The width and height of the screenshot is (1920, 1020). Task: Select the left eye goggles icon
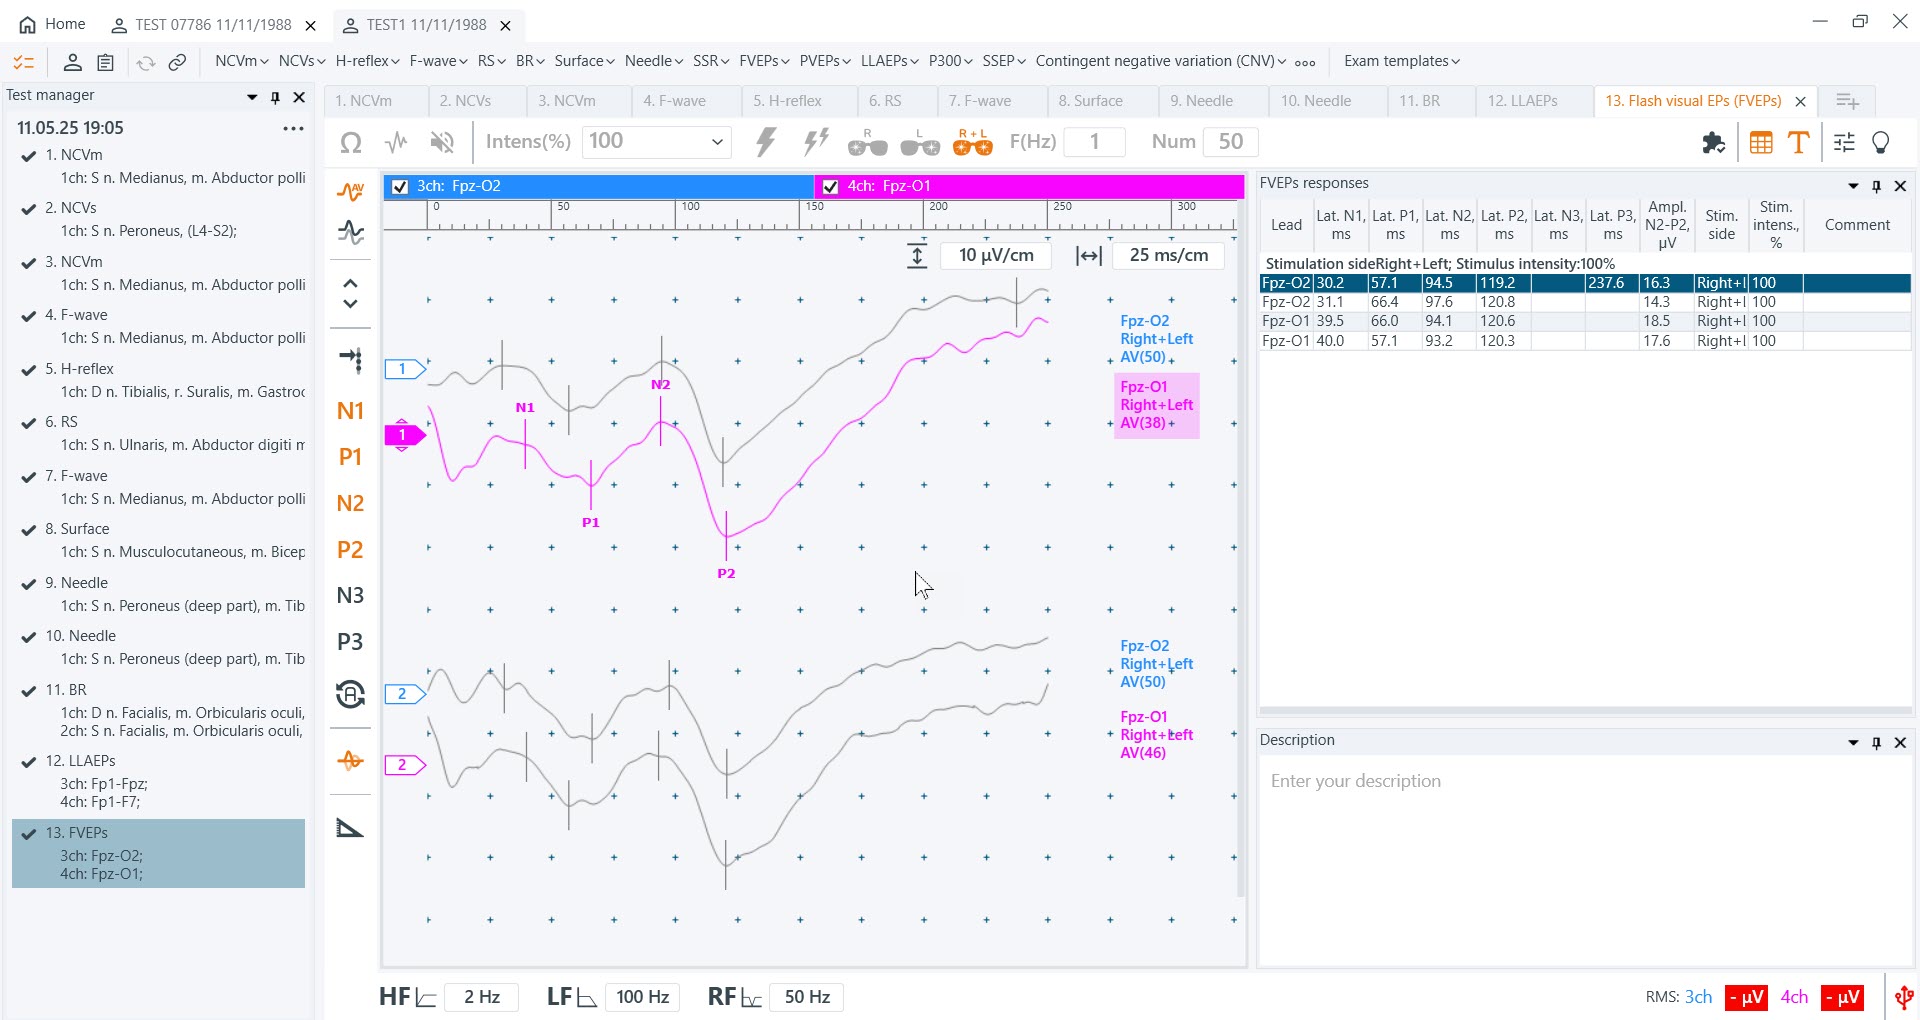pyautogui.click(x=919, y=143)
